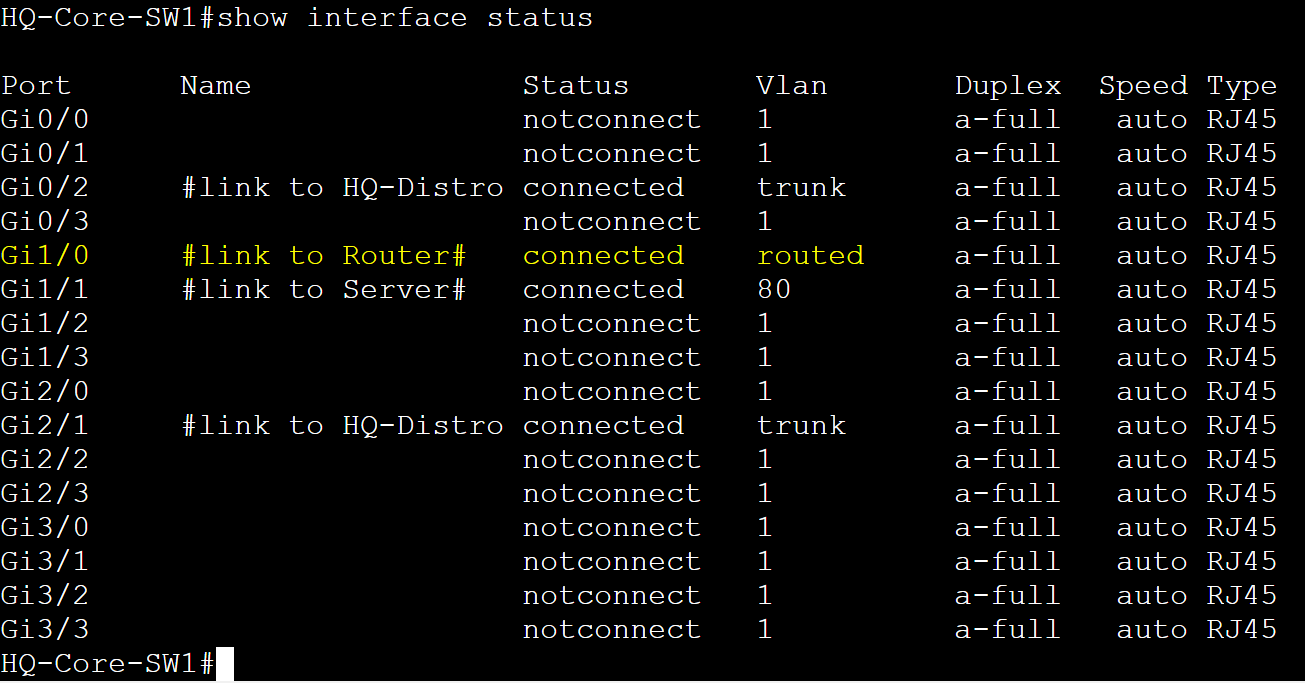Select the Gi2/1 port label

[44, 425]
